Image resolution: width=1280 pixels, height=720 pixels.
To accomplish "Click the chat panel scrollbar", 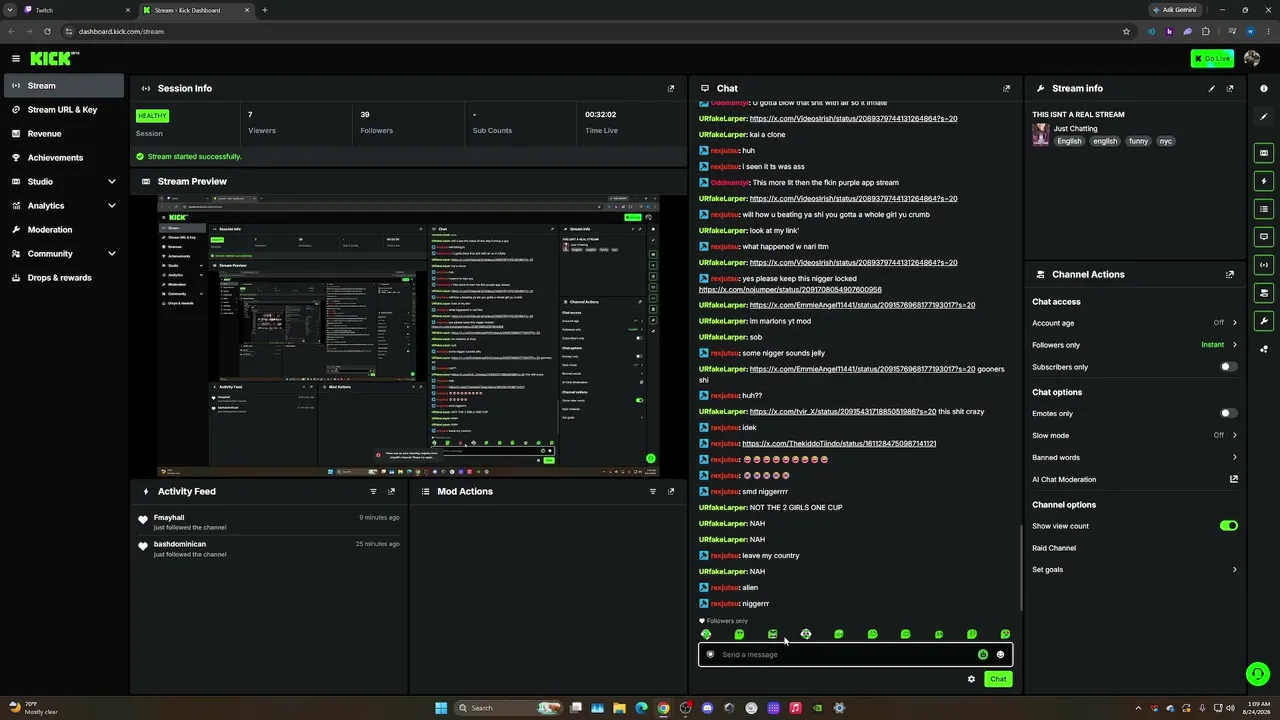I will pos(1020,568).
